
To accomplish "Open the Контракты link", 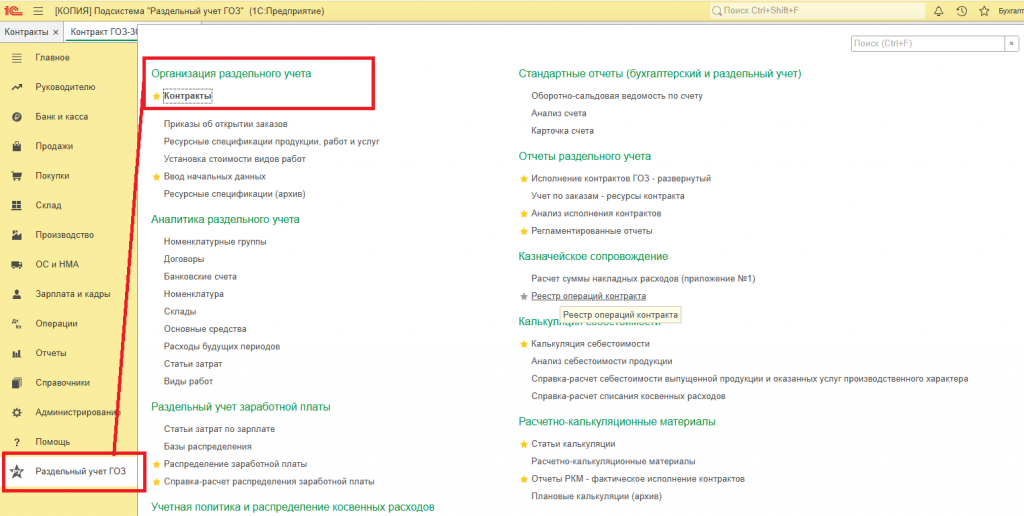I will (188, 97).
